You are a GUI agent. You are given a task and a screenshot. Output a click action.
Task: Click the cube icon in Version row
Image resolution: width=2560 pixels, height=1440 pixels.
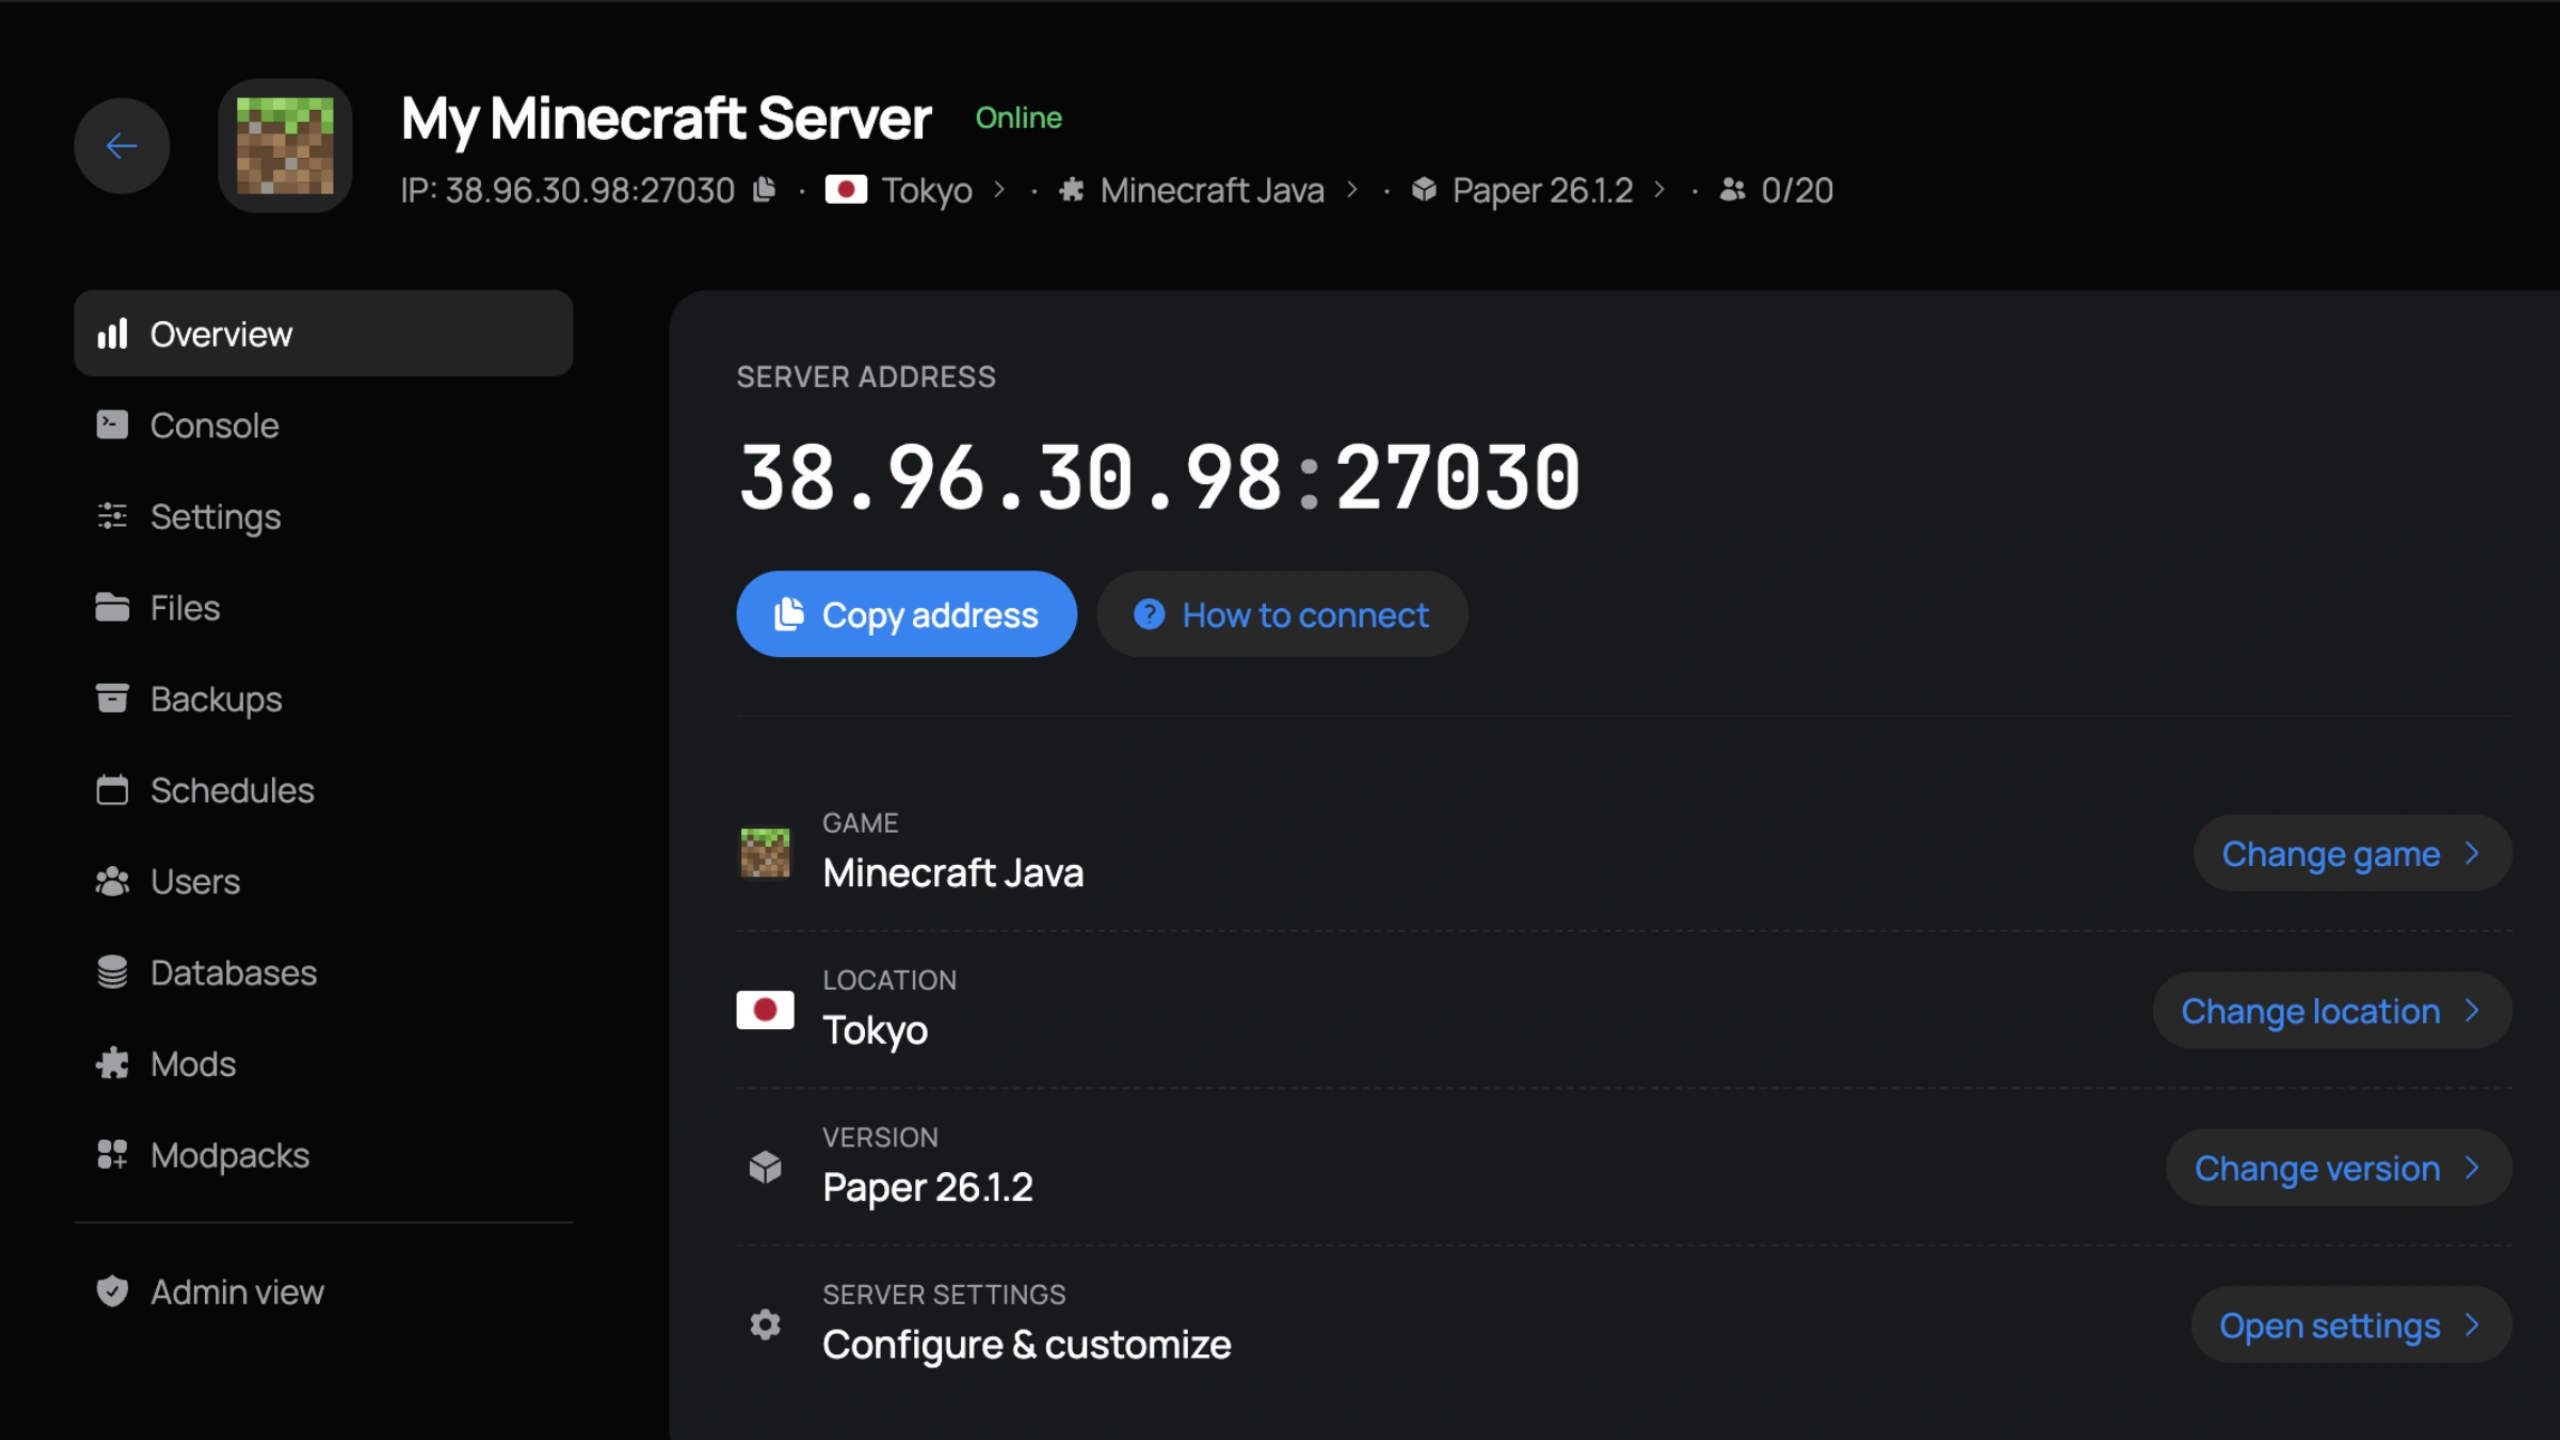pyautogui.click(x=765, y=1167)
